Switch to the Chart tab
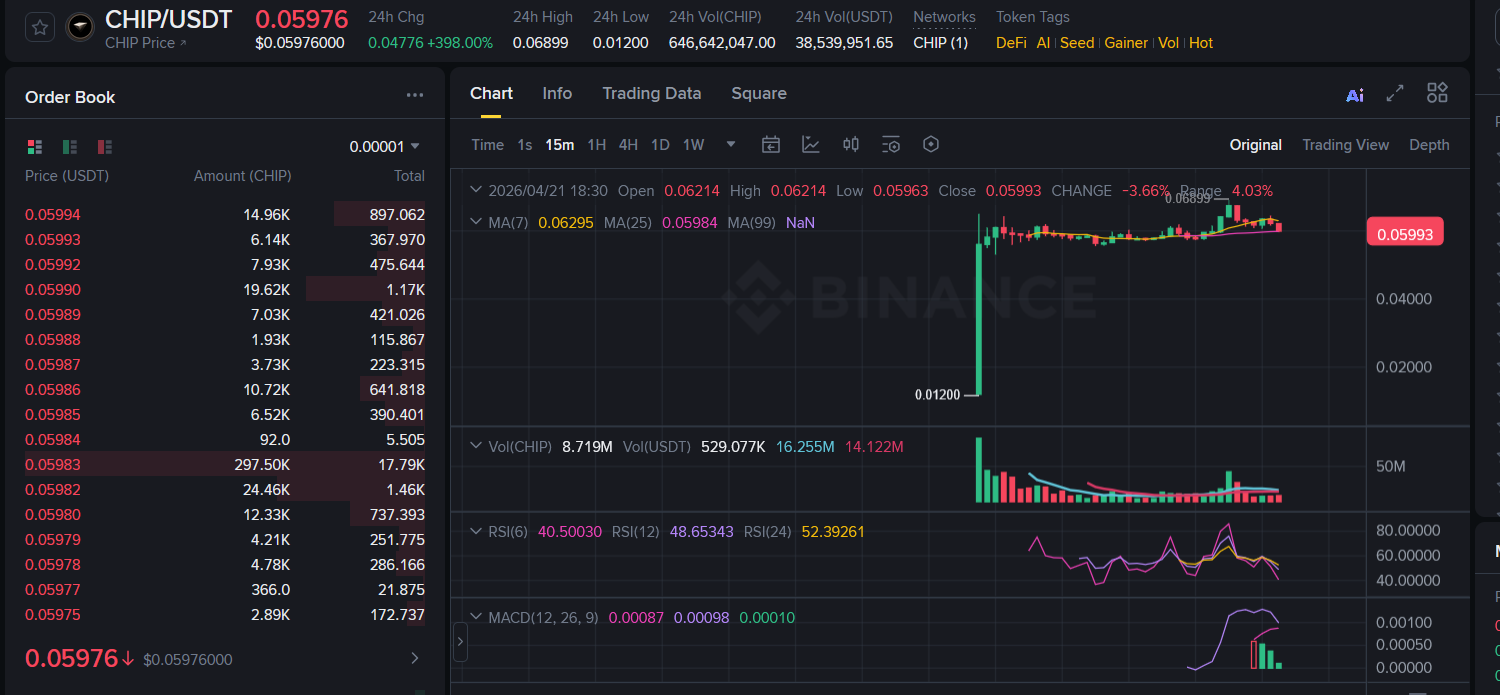Image resolution: width=1500 pixels, height=695 pixels. 491,93
